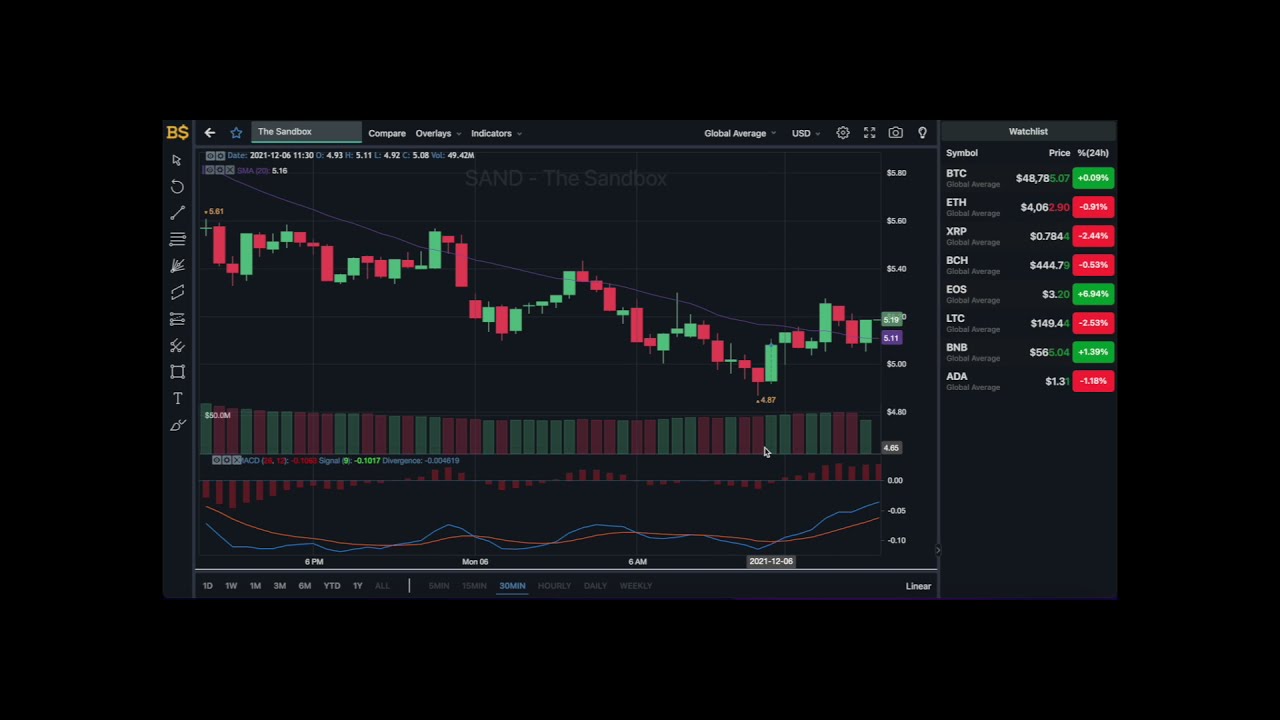1280x720 pixels.
Task: Switch to WEEKLY interval
Action: pyautogui.click(x=636, y=586)
